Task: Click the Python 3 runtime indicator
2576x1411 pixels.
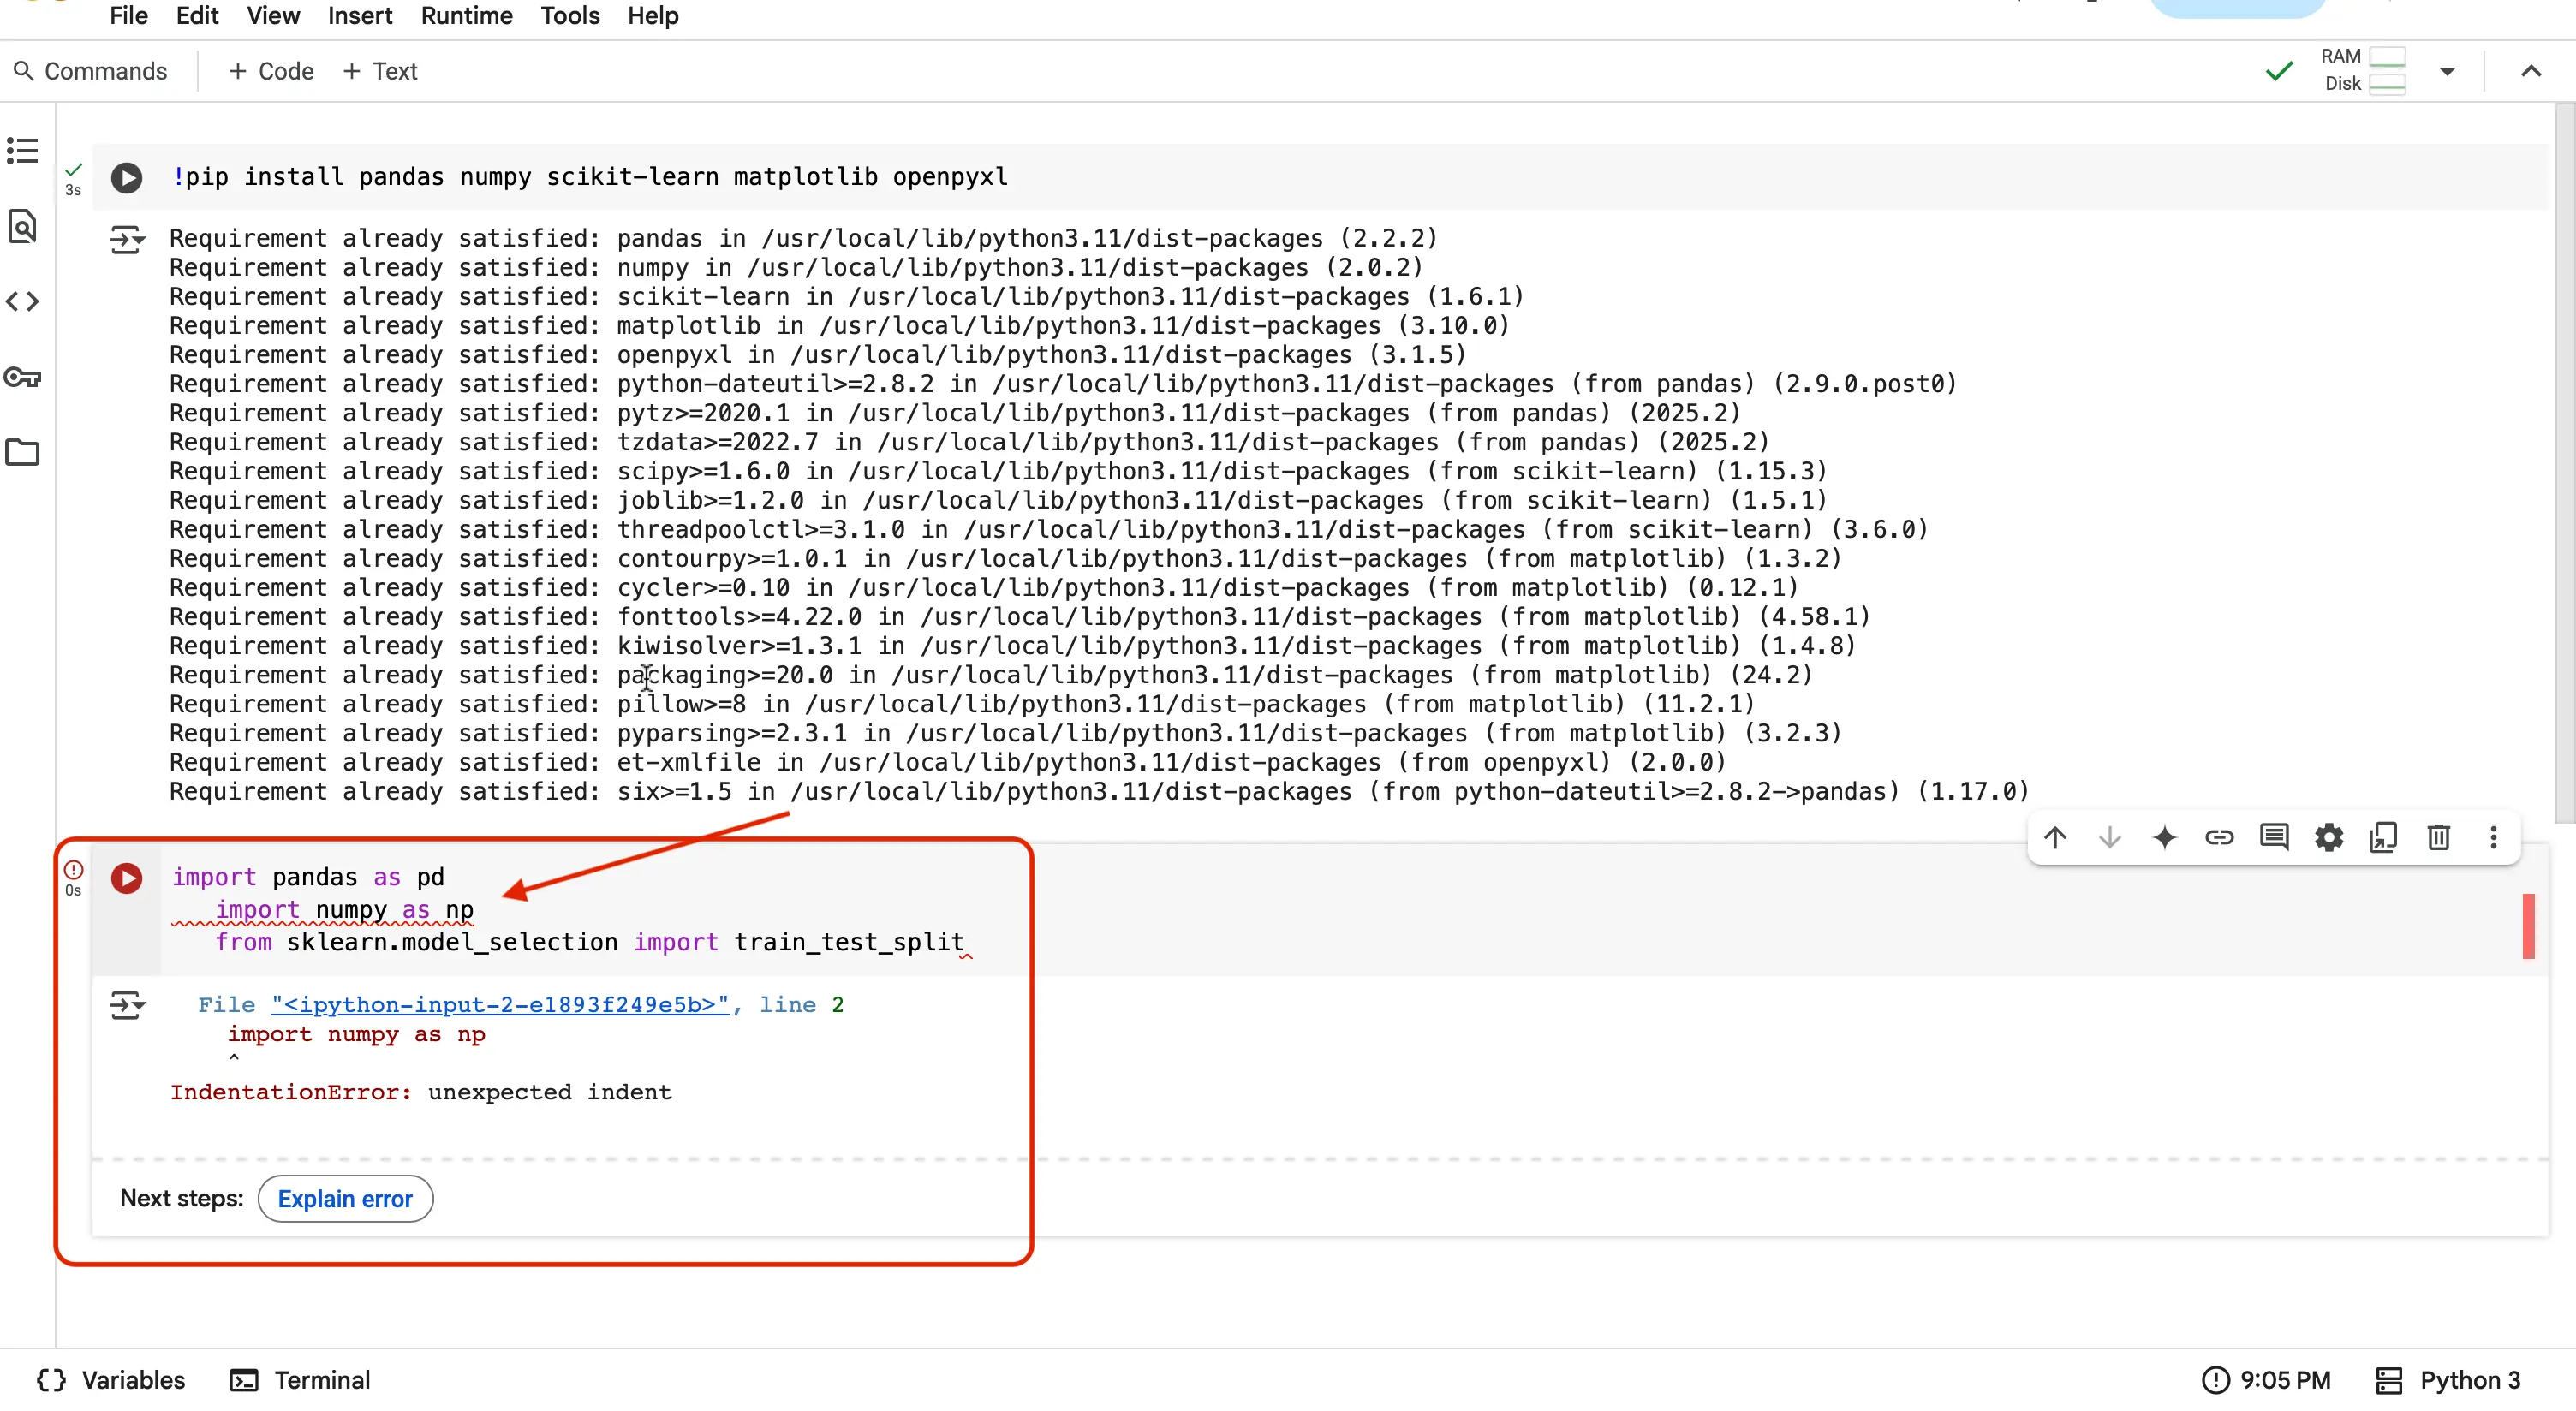Action: click(2448, 1380)
